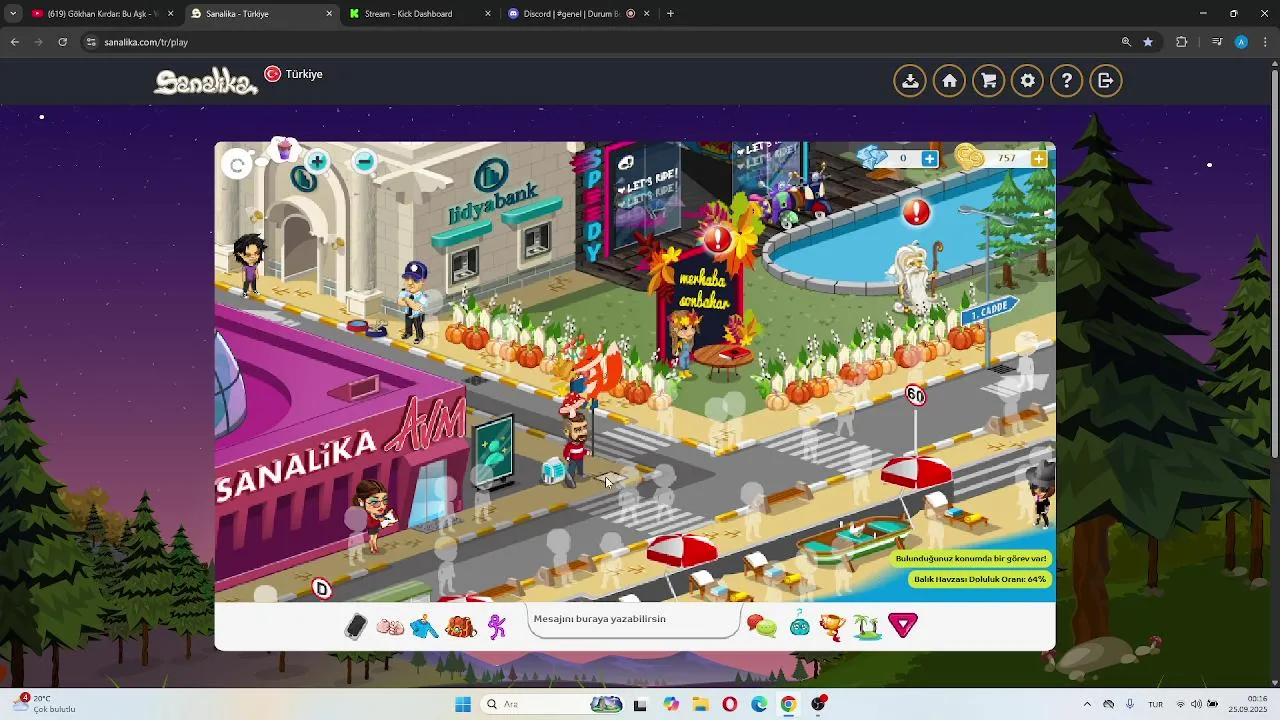This screenshot has height=720, width=1280.
Task: Open the purple dancing figure actions icon
Action: 497,627
